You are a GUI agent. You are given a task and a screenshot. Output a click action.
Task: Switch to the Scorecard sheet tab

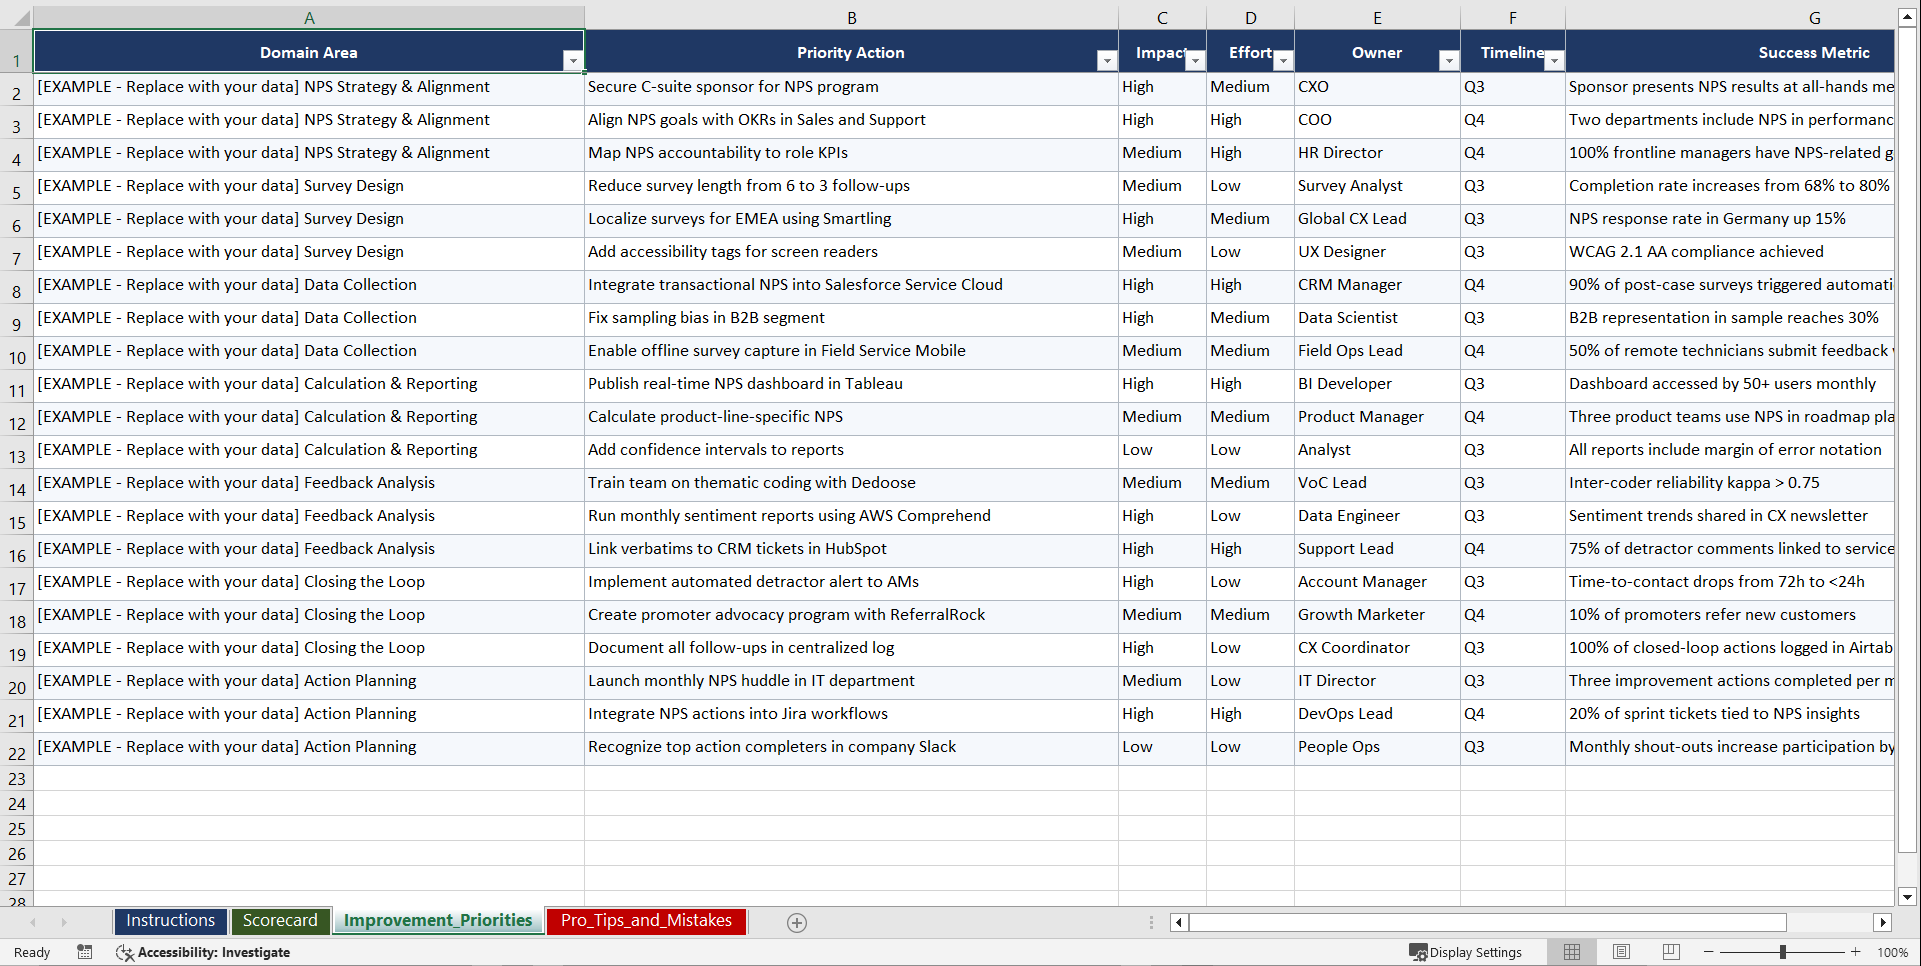coord(281,921)
